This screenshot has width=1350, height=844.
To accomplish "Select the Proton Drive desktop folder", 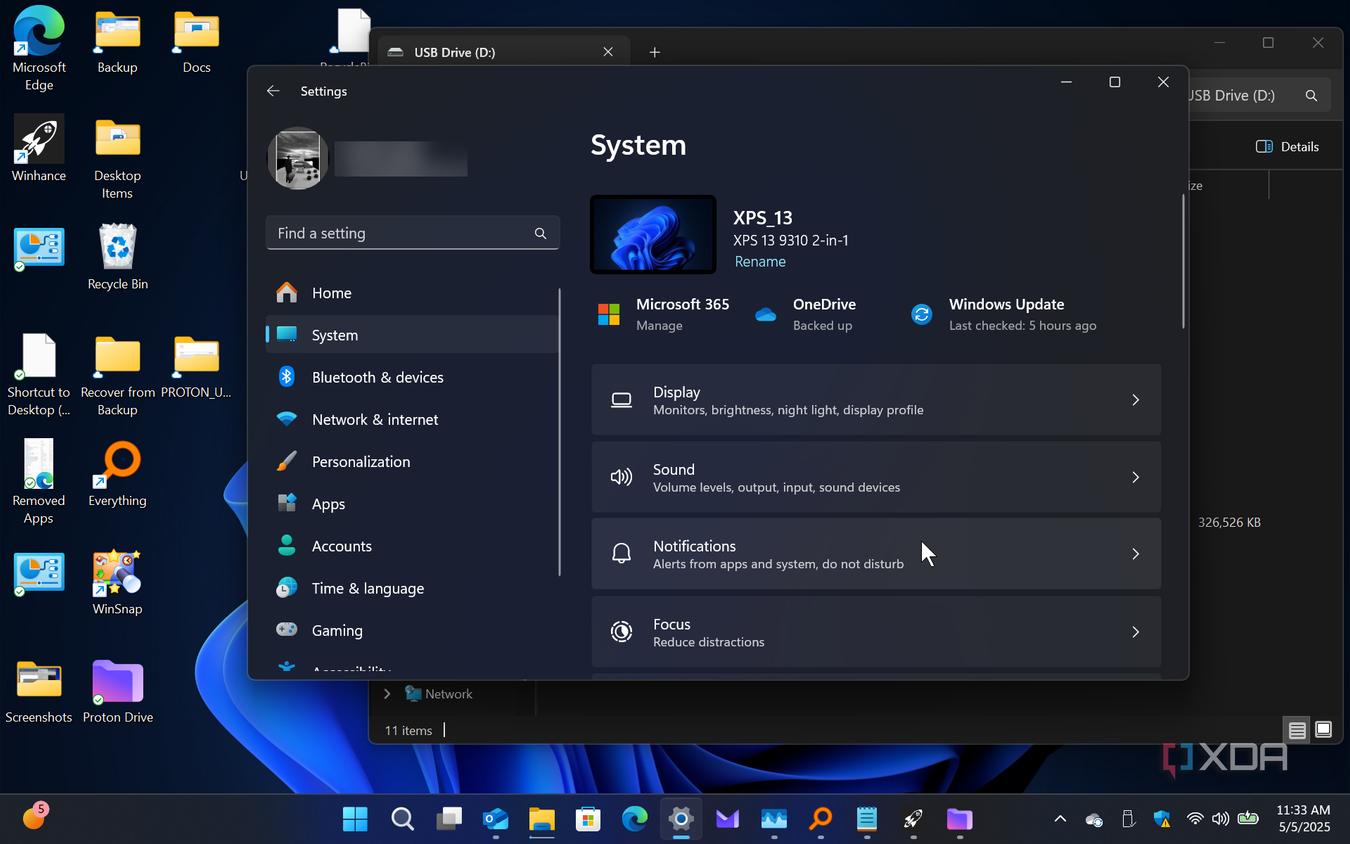I will point(117,691).
